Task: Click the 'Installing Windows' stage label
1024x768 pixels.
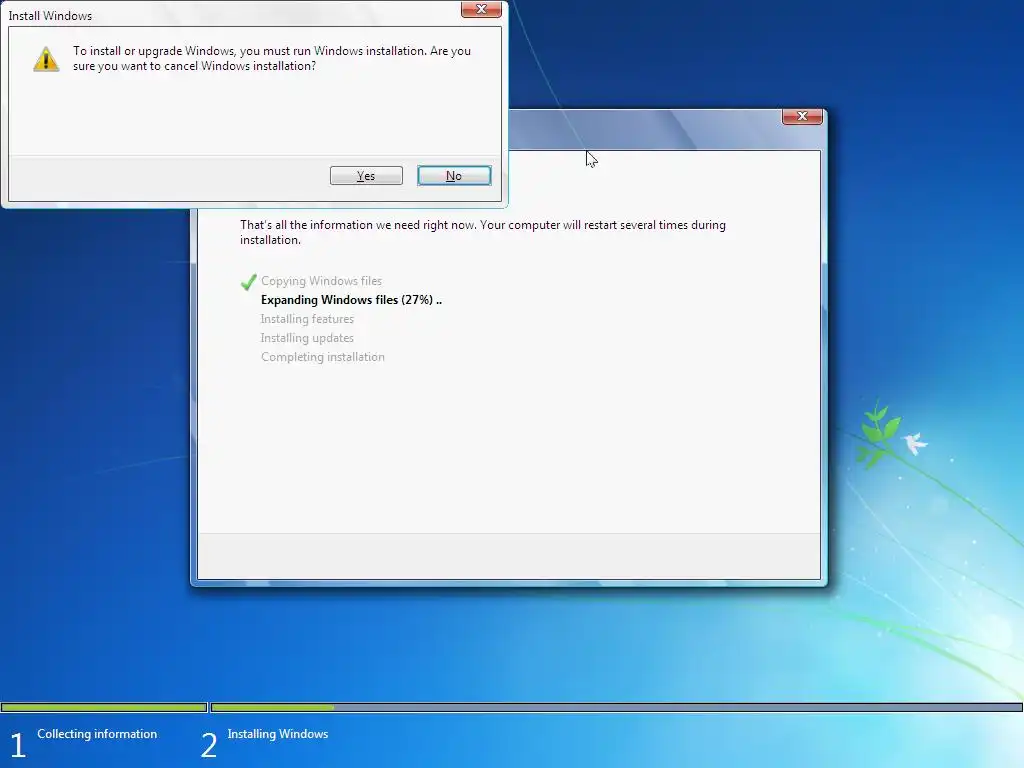Action: click(278, 734)
